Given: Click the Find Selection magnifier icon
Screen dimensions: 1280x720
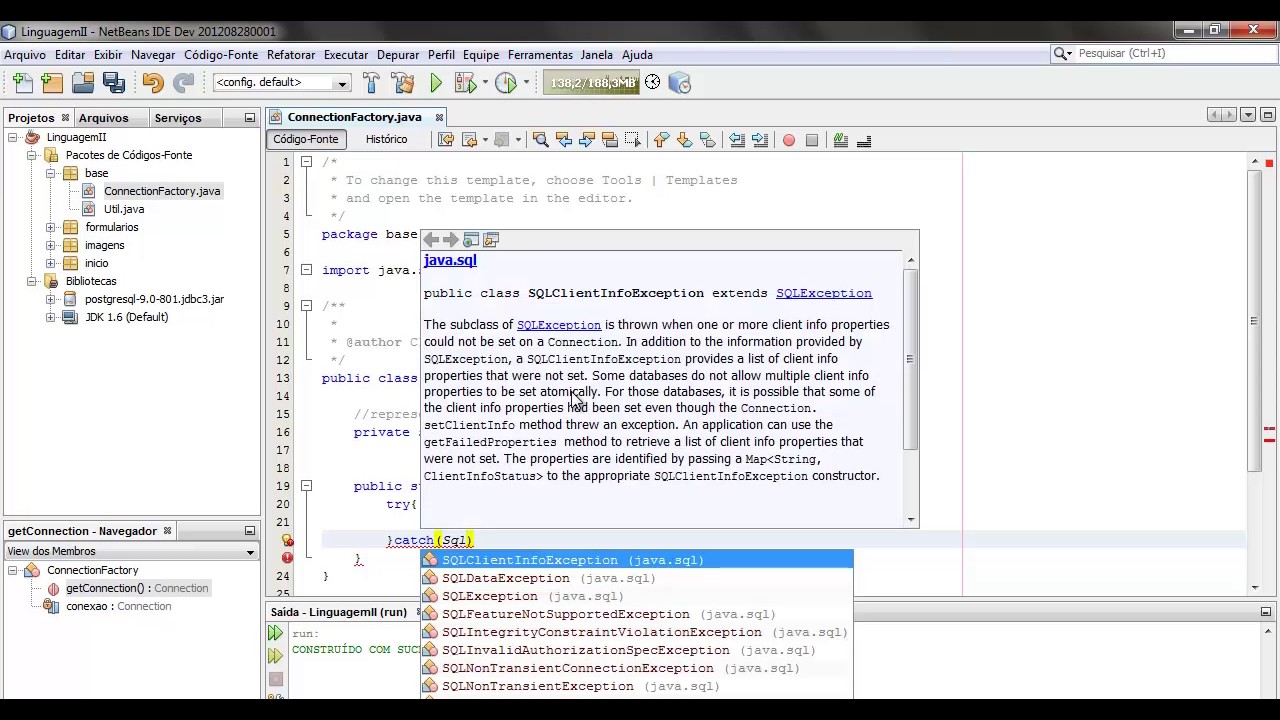Looking at the screenshot, I should pyautogui.click(x=541, y=140).
